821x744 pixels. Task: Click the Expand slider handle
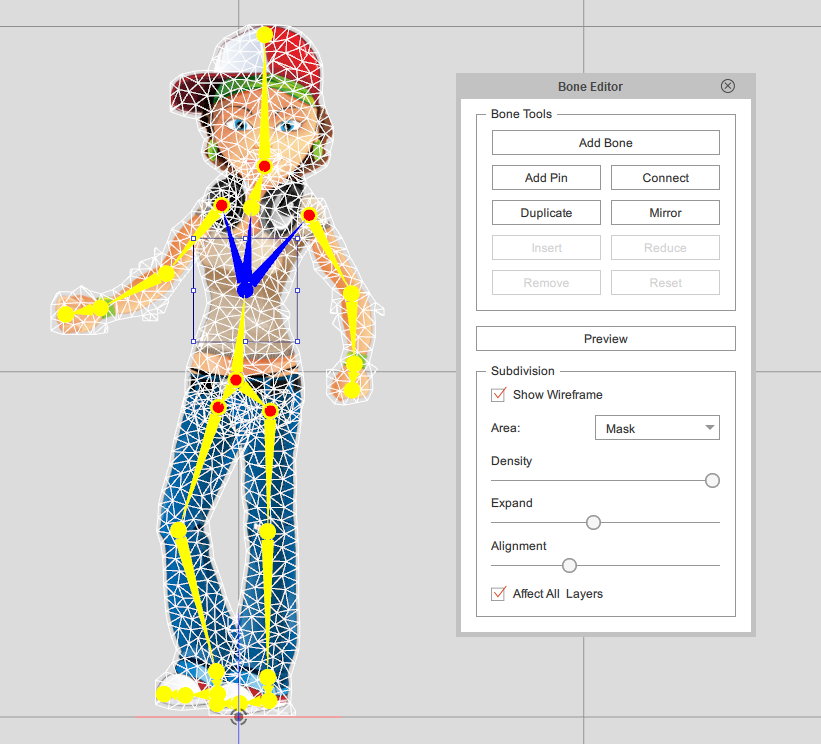[x=593, y=522]
